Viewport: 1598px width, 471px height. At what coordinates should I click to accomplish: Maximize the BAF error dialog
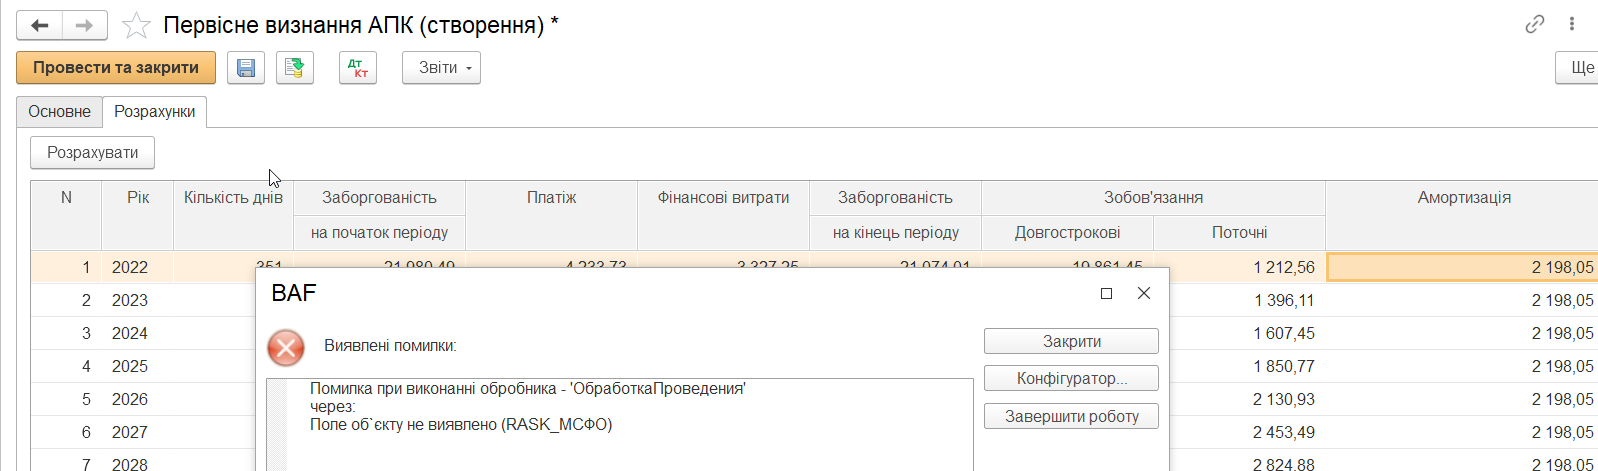tap(1106, 293)
